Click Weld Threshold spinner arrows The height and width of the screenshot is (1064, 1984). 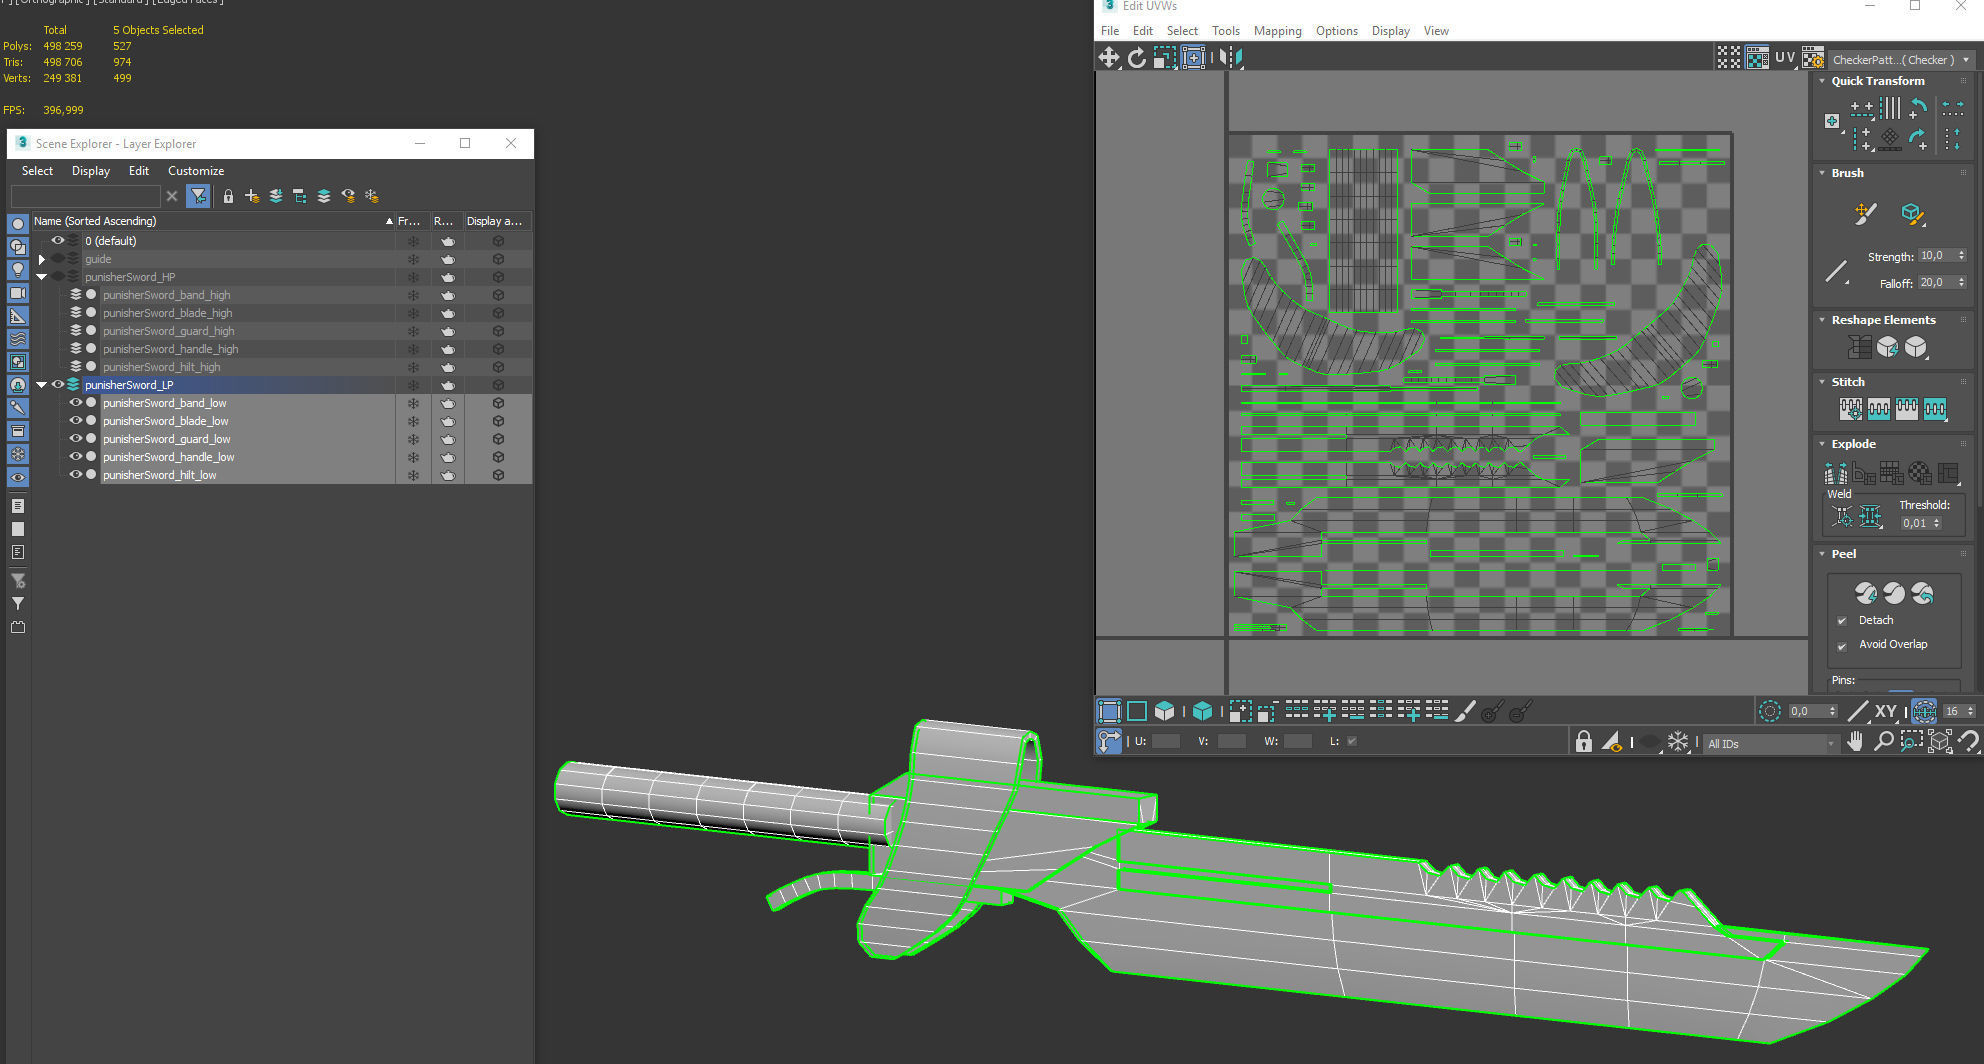click(1936, 523)
